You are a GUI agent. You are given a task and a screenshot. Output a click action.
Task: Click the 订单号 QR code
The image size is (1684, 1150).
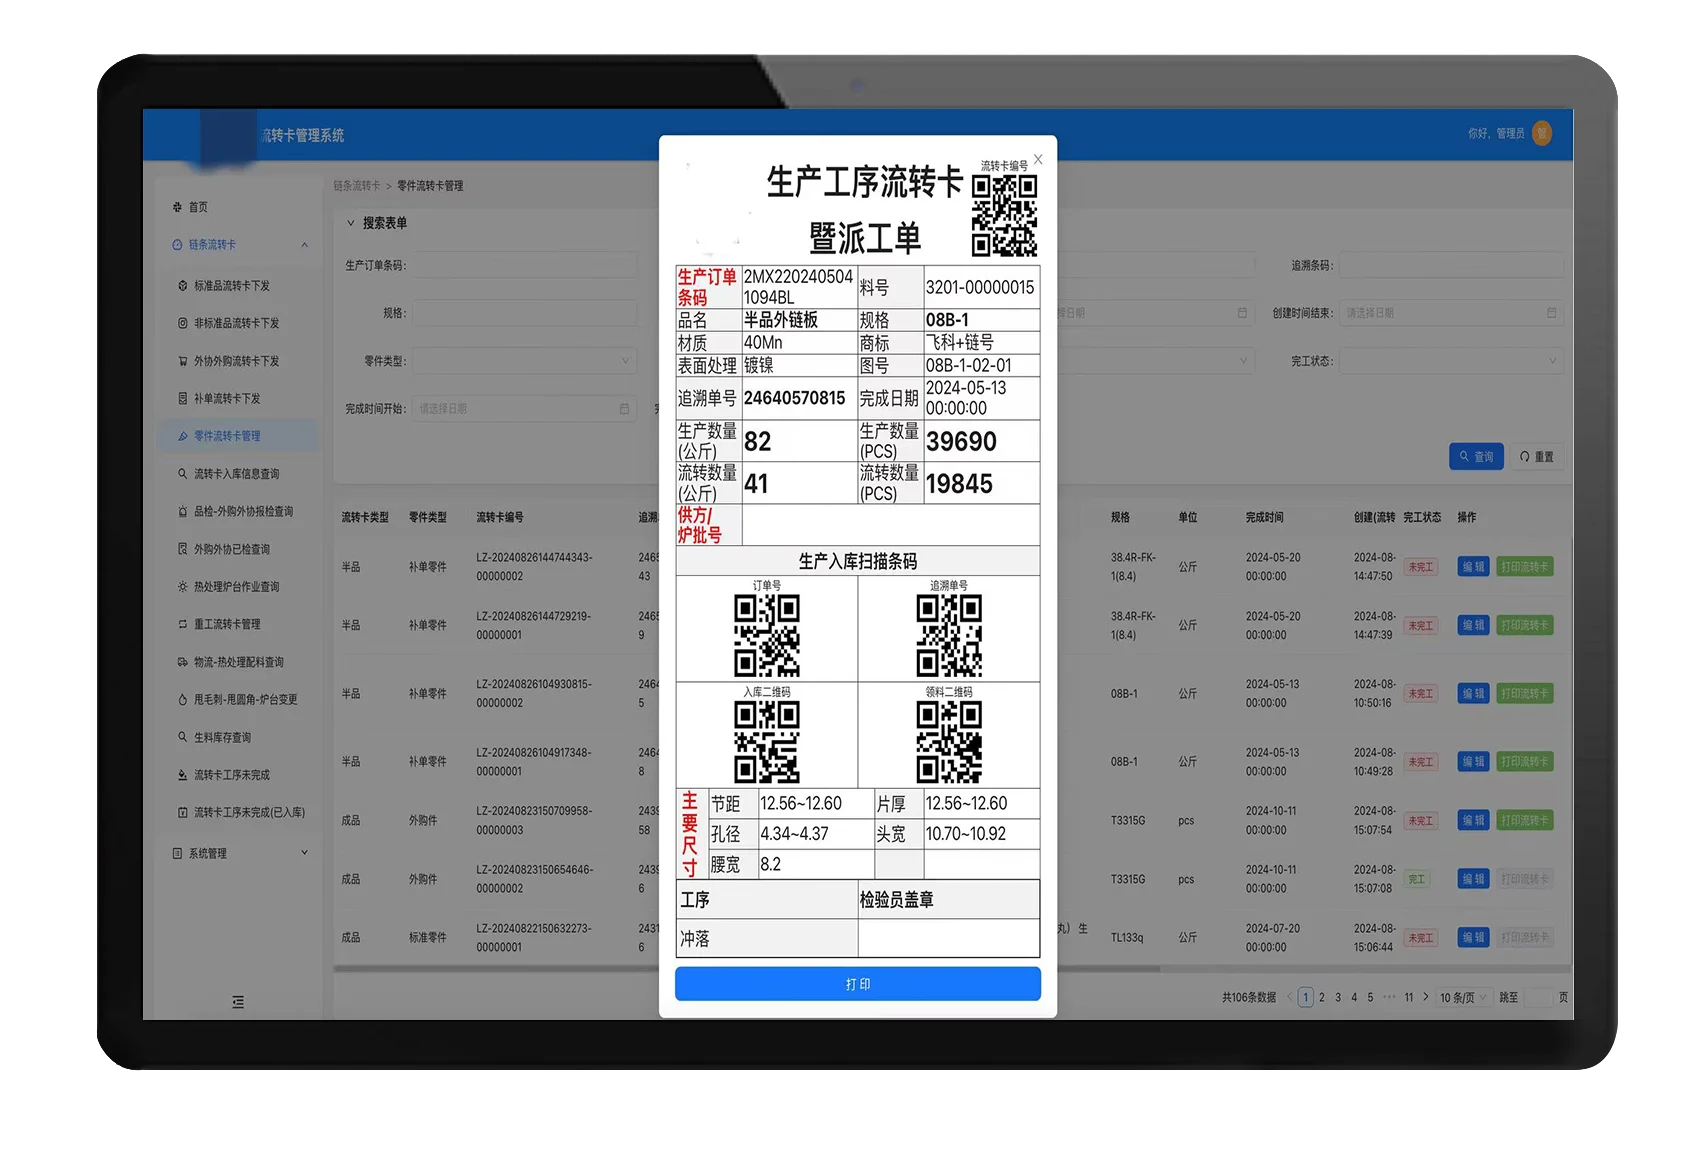tap(767, 635)
